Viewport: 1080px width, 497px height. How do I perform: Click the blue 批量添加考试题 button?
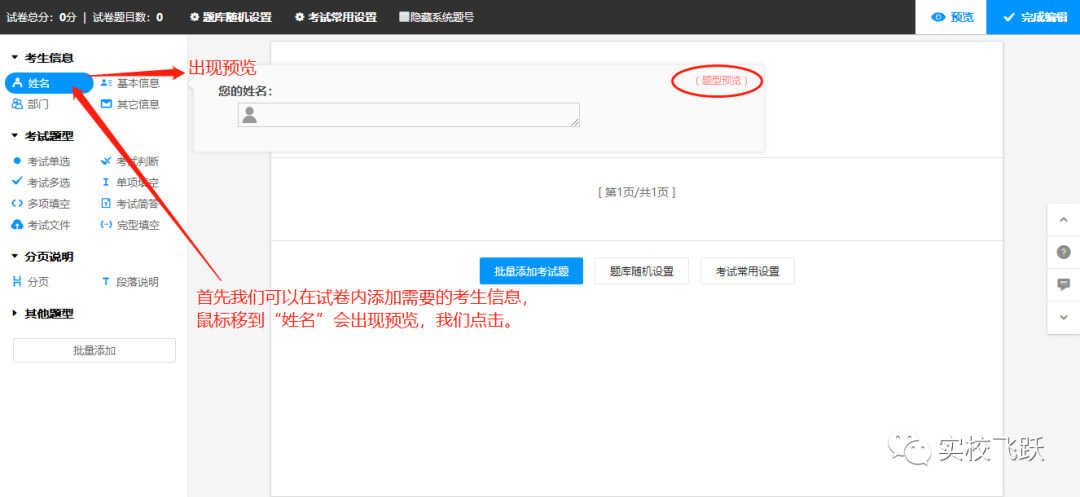pyautogui.click(x=531, y=271)
